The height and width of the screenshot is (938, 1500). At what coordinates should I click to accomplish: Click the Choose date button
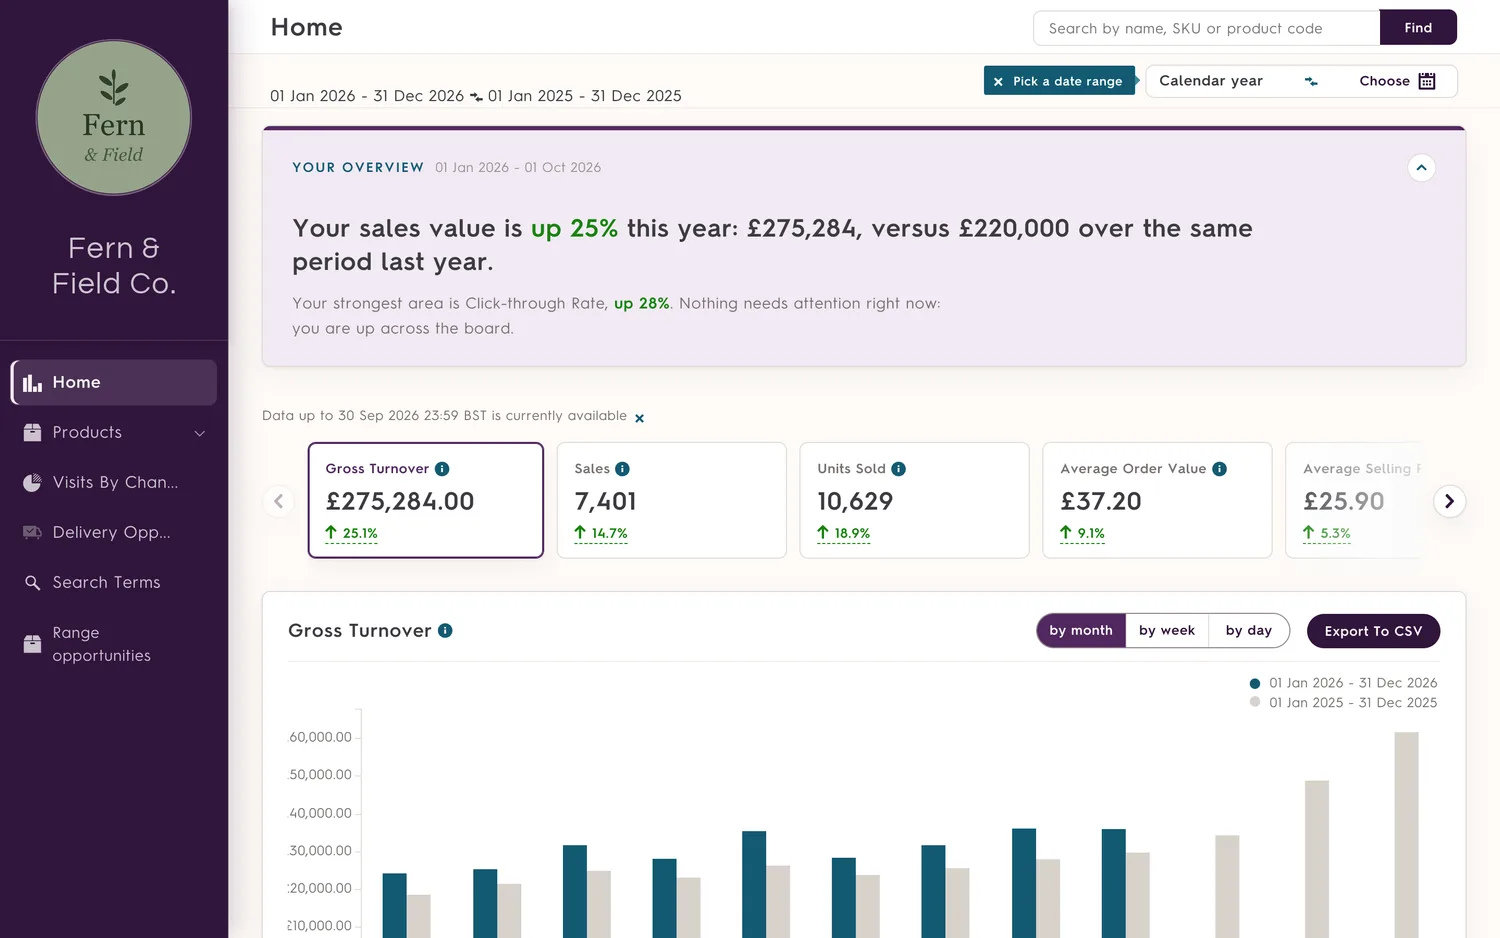tap(1397, 81)
